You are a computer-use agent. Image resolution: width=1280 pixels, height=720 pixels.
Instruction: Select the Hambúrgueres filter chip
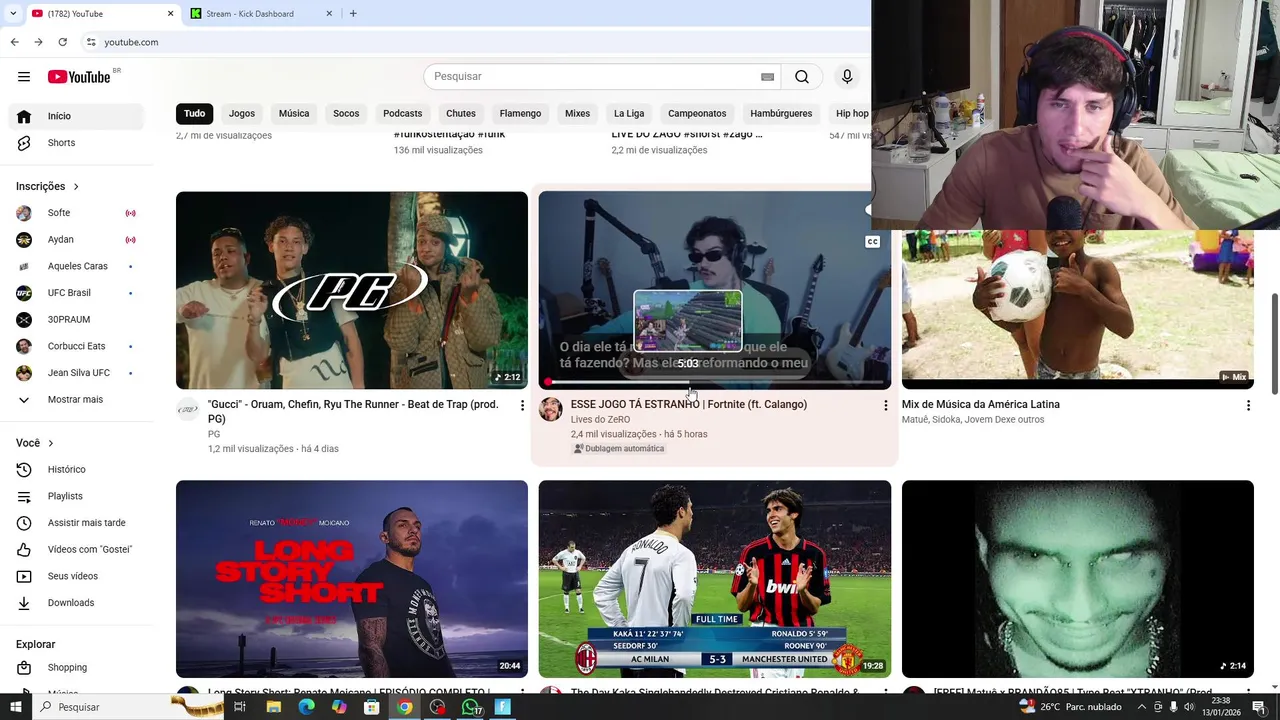781,114
